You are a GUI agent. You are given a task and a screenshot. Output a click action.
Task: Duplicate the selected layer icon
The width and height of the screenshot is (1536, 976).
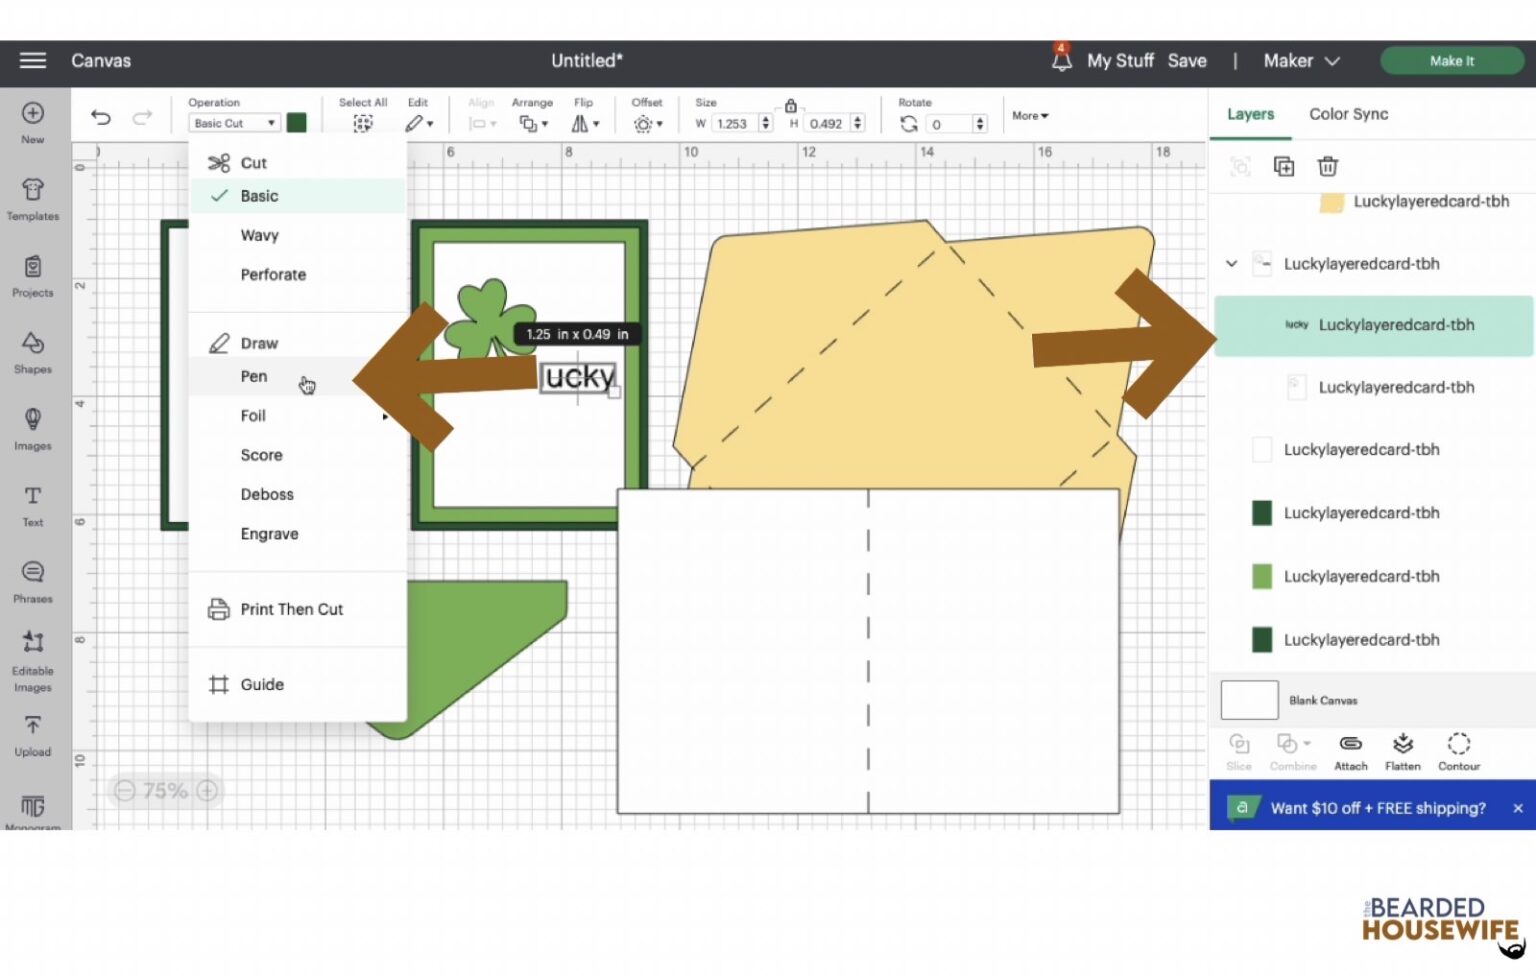1283,167
